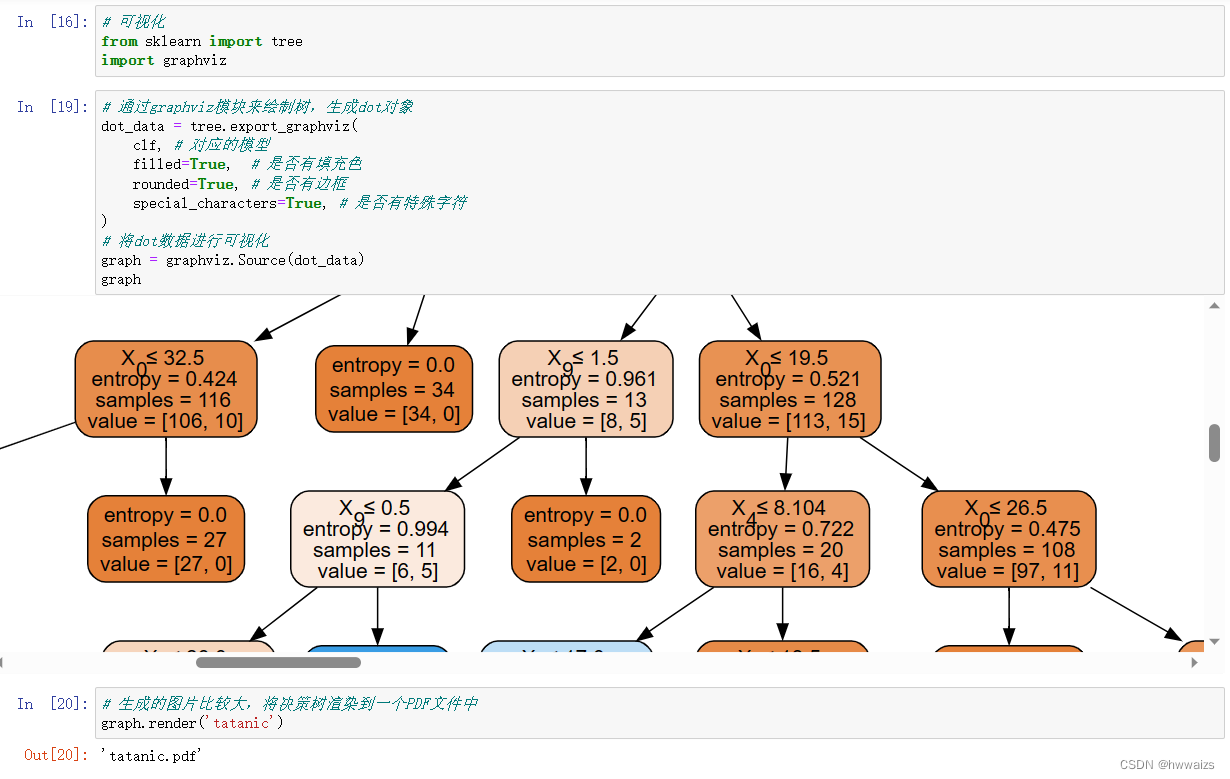Image resolution: width=1230 pixels, height=779 pixels.
Task: Click the In [20] cell prompt
Action: click(x=52, y=704)
